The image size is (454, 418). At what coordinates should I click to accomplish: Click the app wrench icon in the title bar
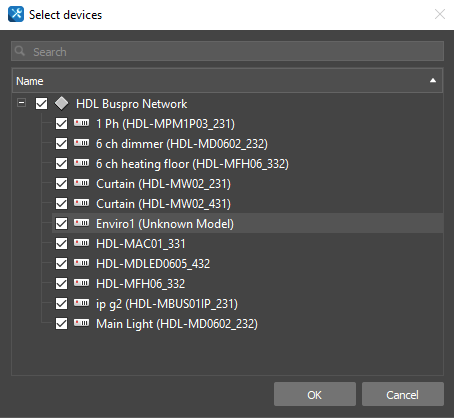coord(16,14)
